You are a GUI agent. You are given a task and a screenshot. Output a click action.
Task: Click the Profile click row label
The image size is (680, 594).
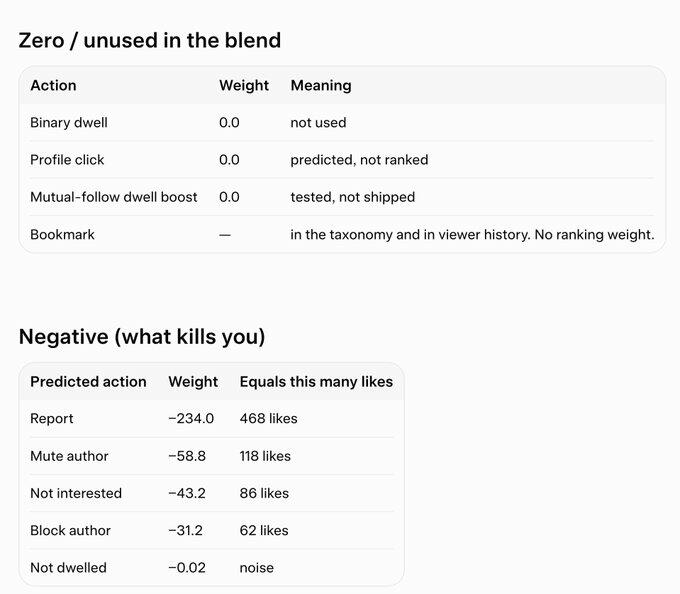coord(67,160)
